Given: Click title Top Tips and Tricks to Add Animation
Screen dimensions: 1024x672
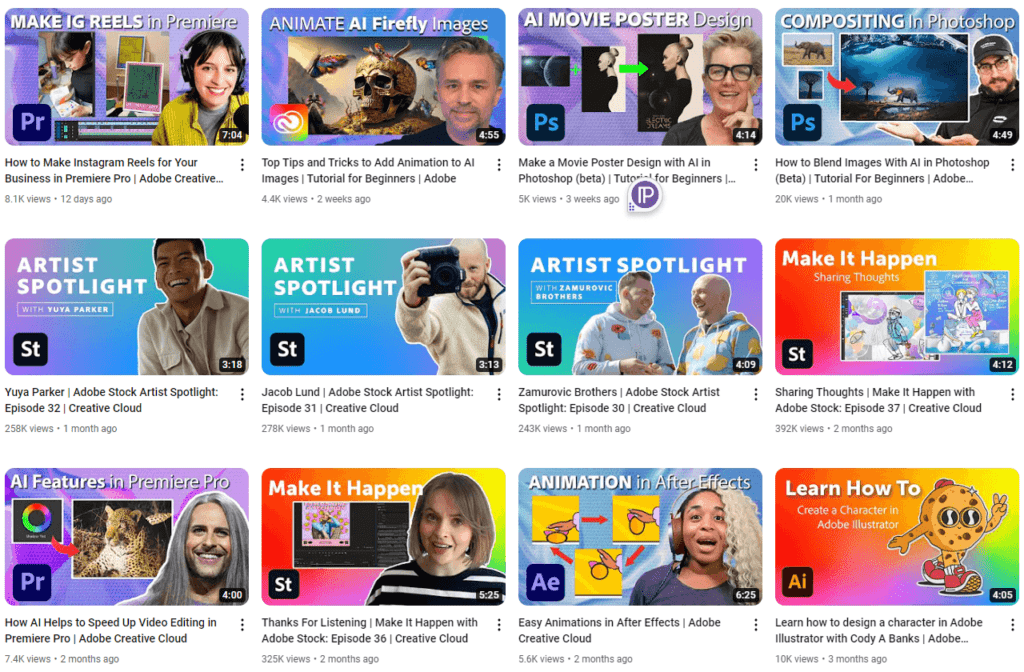Looking at the screenshot, I should (368, 170).
